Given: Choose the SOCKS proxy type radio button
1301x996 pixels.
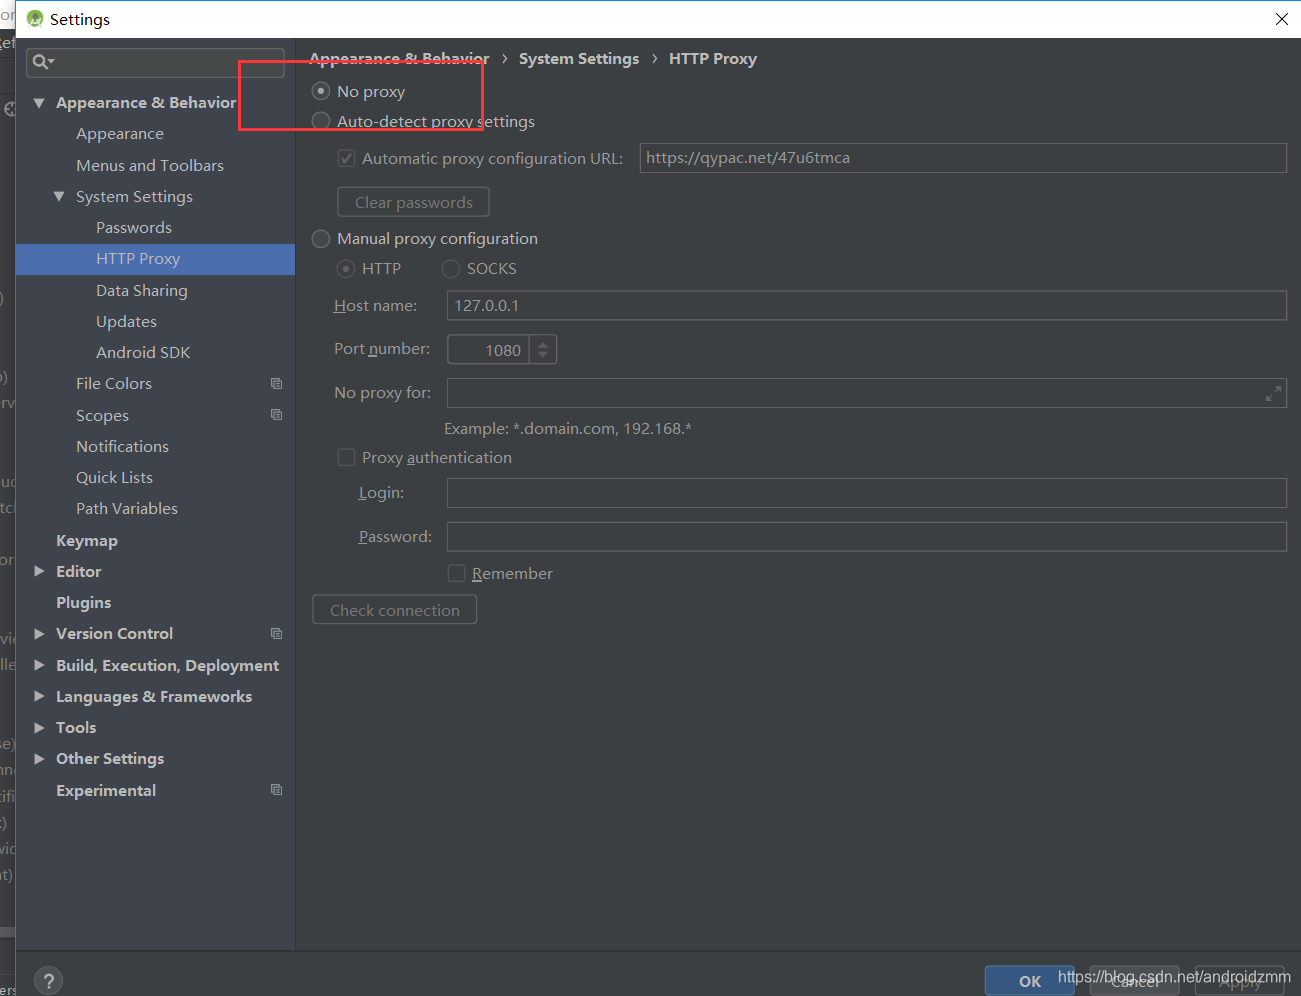Looking at the screenshot, I should point(451,269).
